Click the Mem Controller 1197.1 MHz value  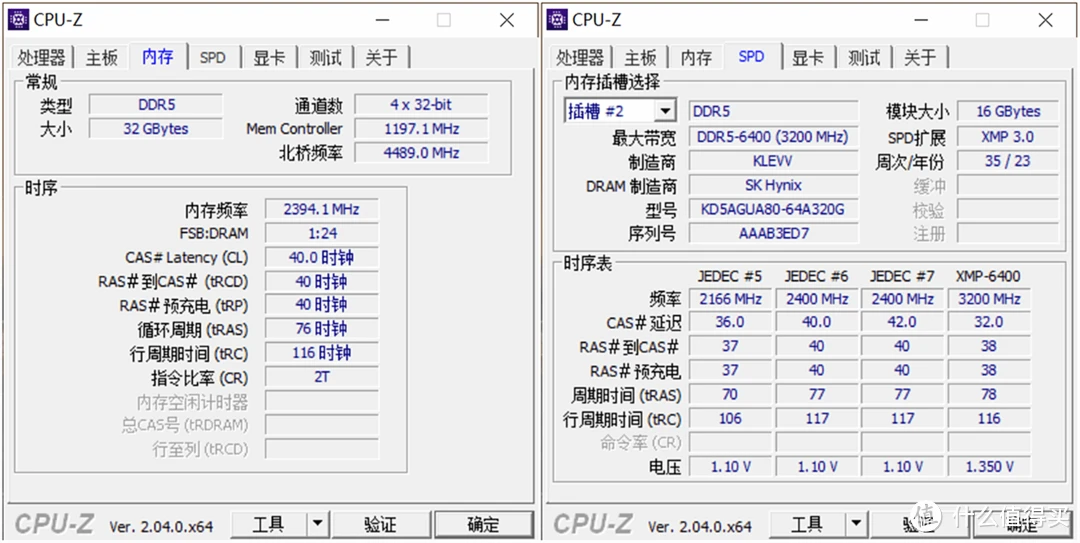tap(421, 129)
